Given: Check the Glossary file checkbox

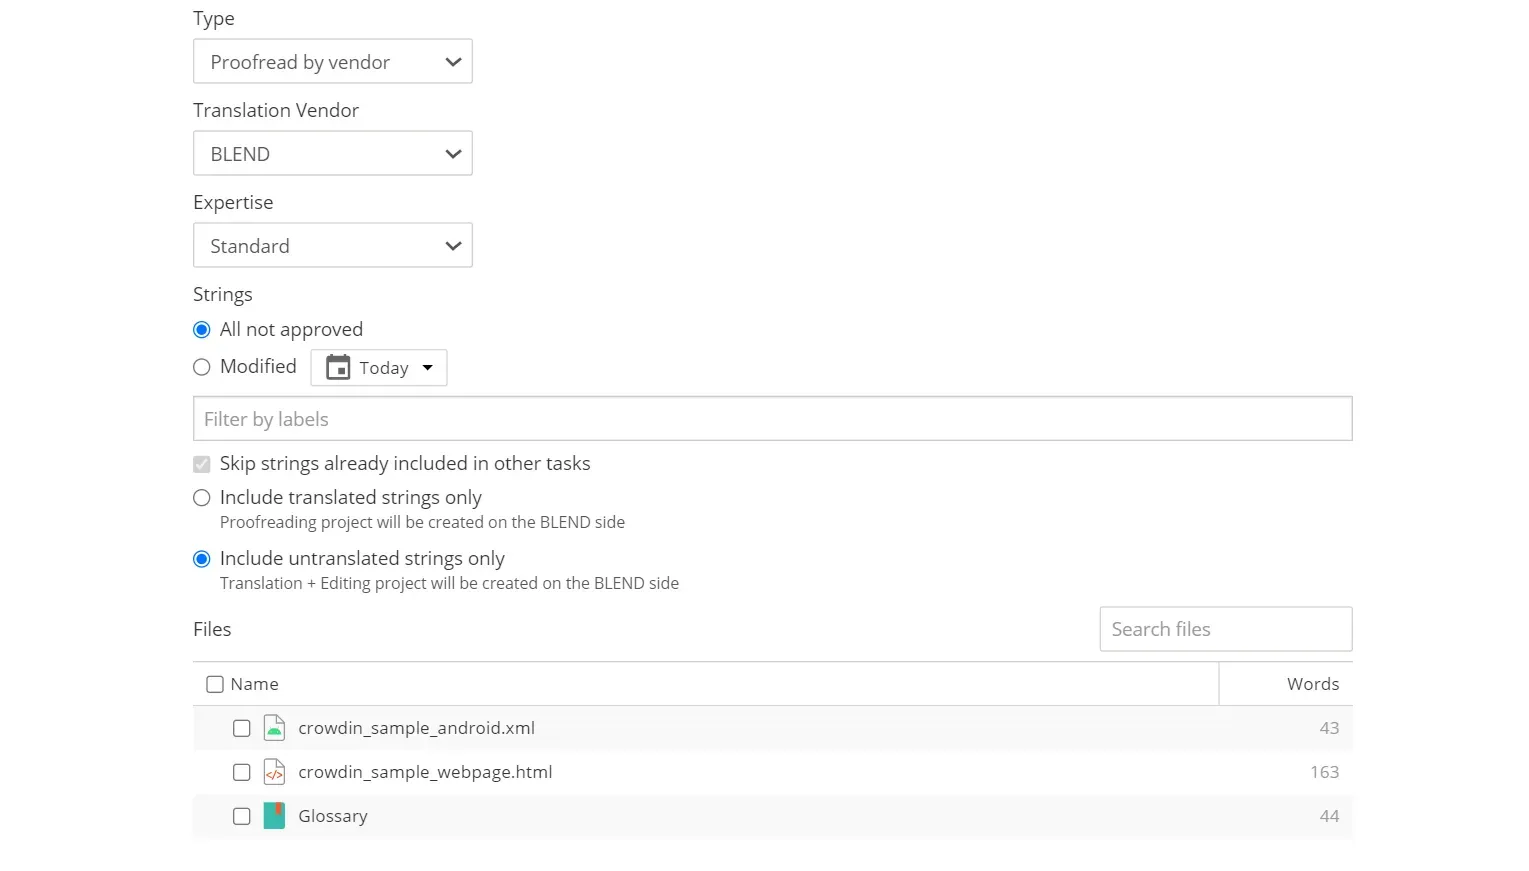Looking at the screenshot, I should [241, 816].
